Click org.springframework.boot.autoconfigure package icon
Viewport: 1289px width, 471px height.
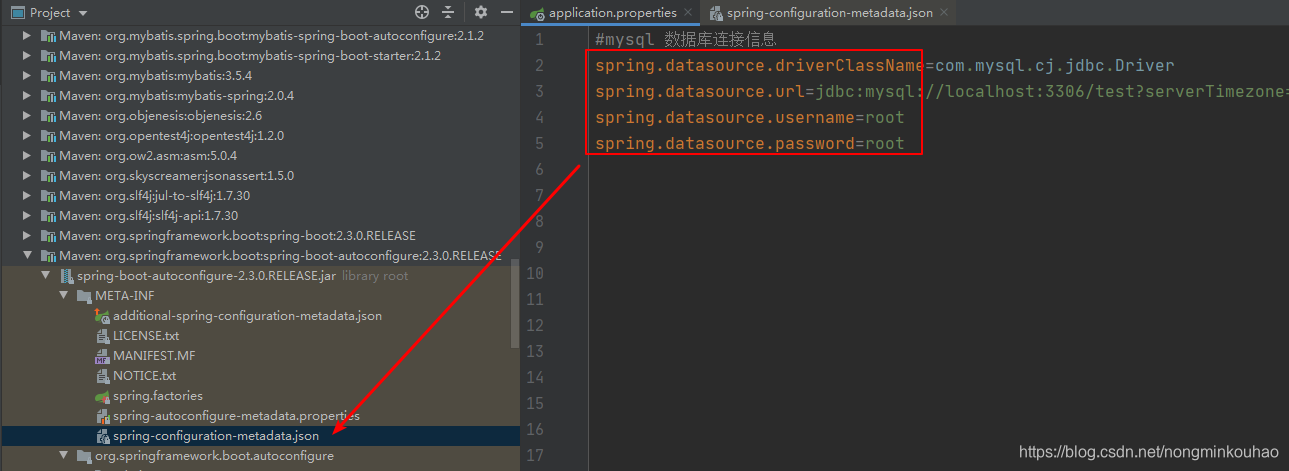click(84, 455)
